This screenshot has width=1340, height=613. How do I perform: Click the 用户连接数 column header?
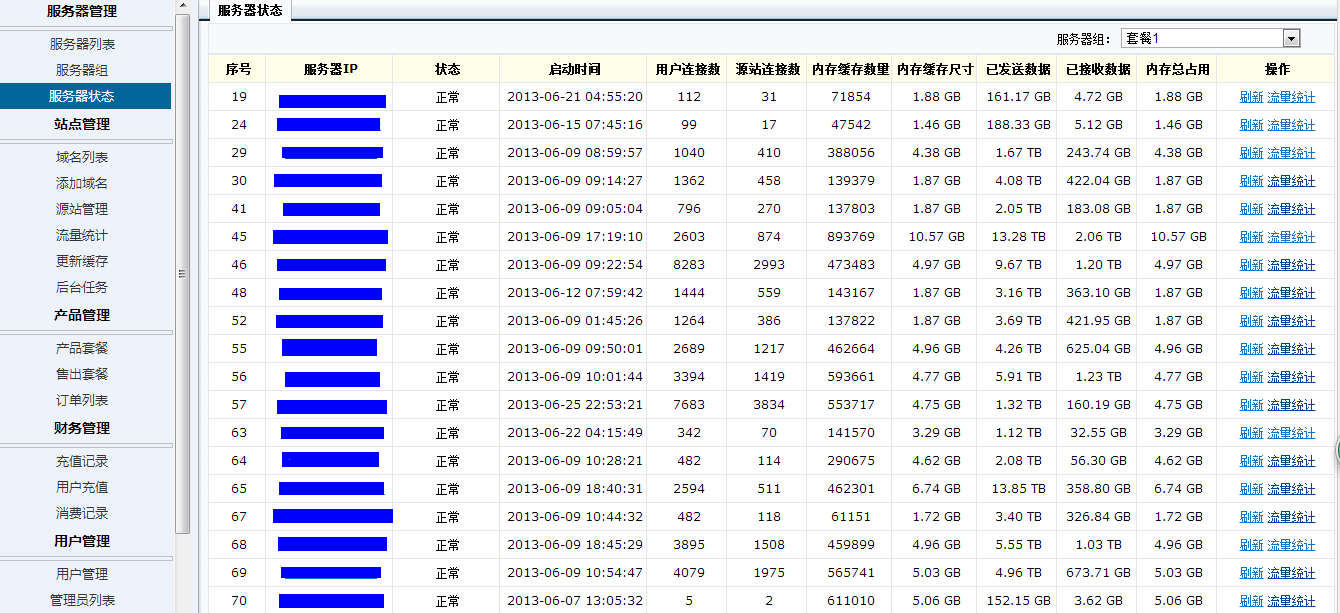click(x=688, y=69)
